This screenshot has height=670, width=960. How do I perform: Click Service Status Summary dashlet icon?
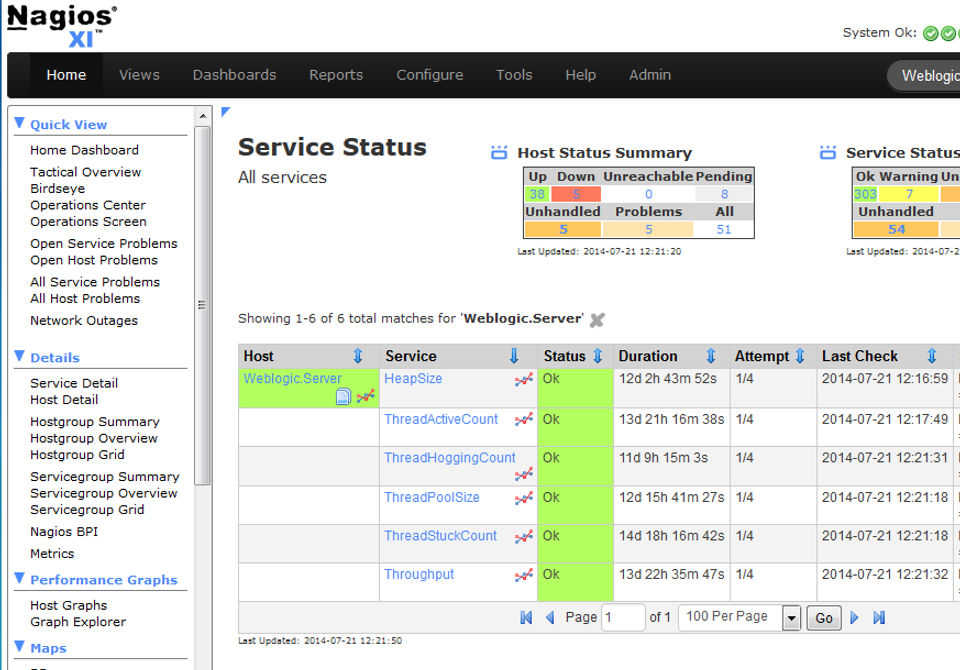(x=828, y=152)
